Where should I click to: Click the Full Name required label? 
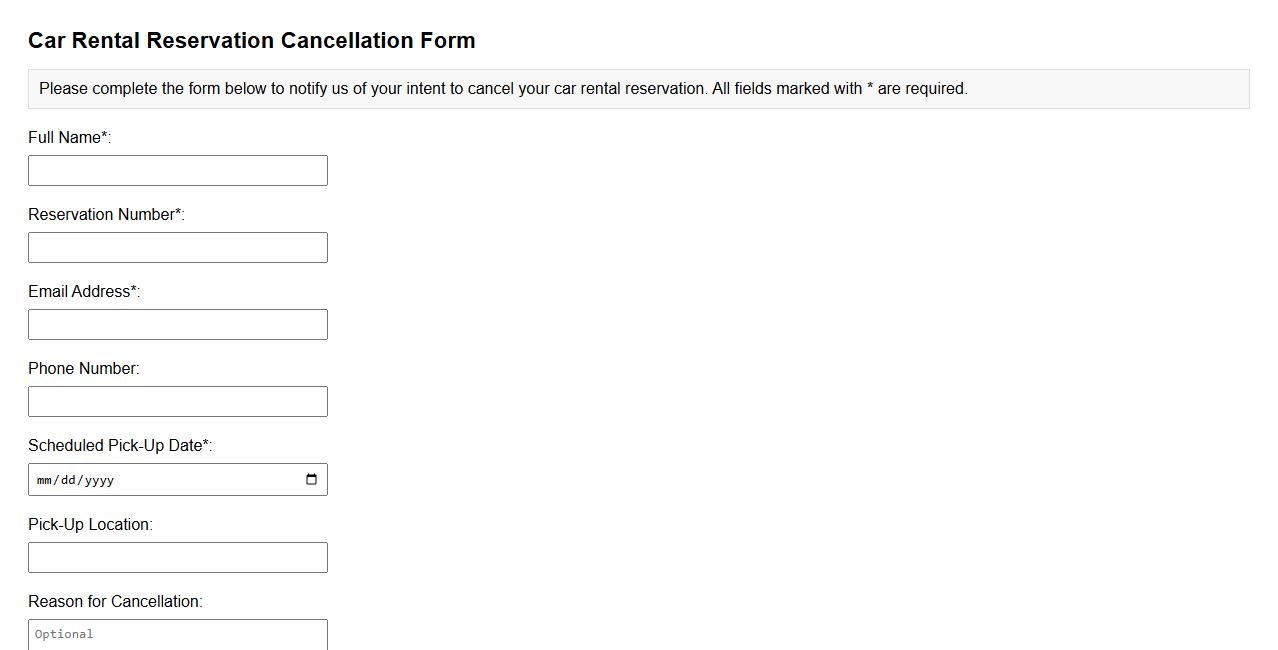point(69,137)
